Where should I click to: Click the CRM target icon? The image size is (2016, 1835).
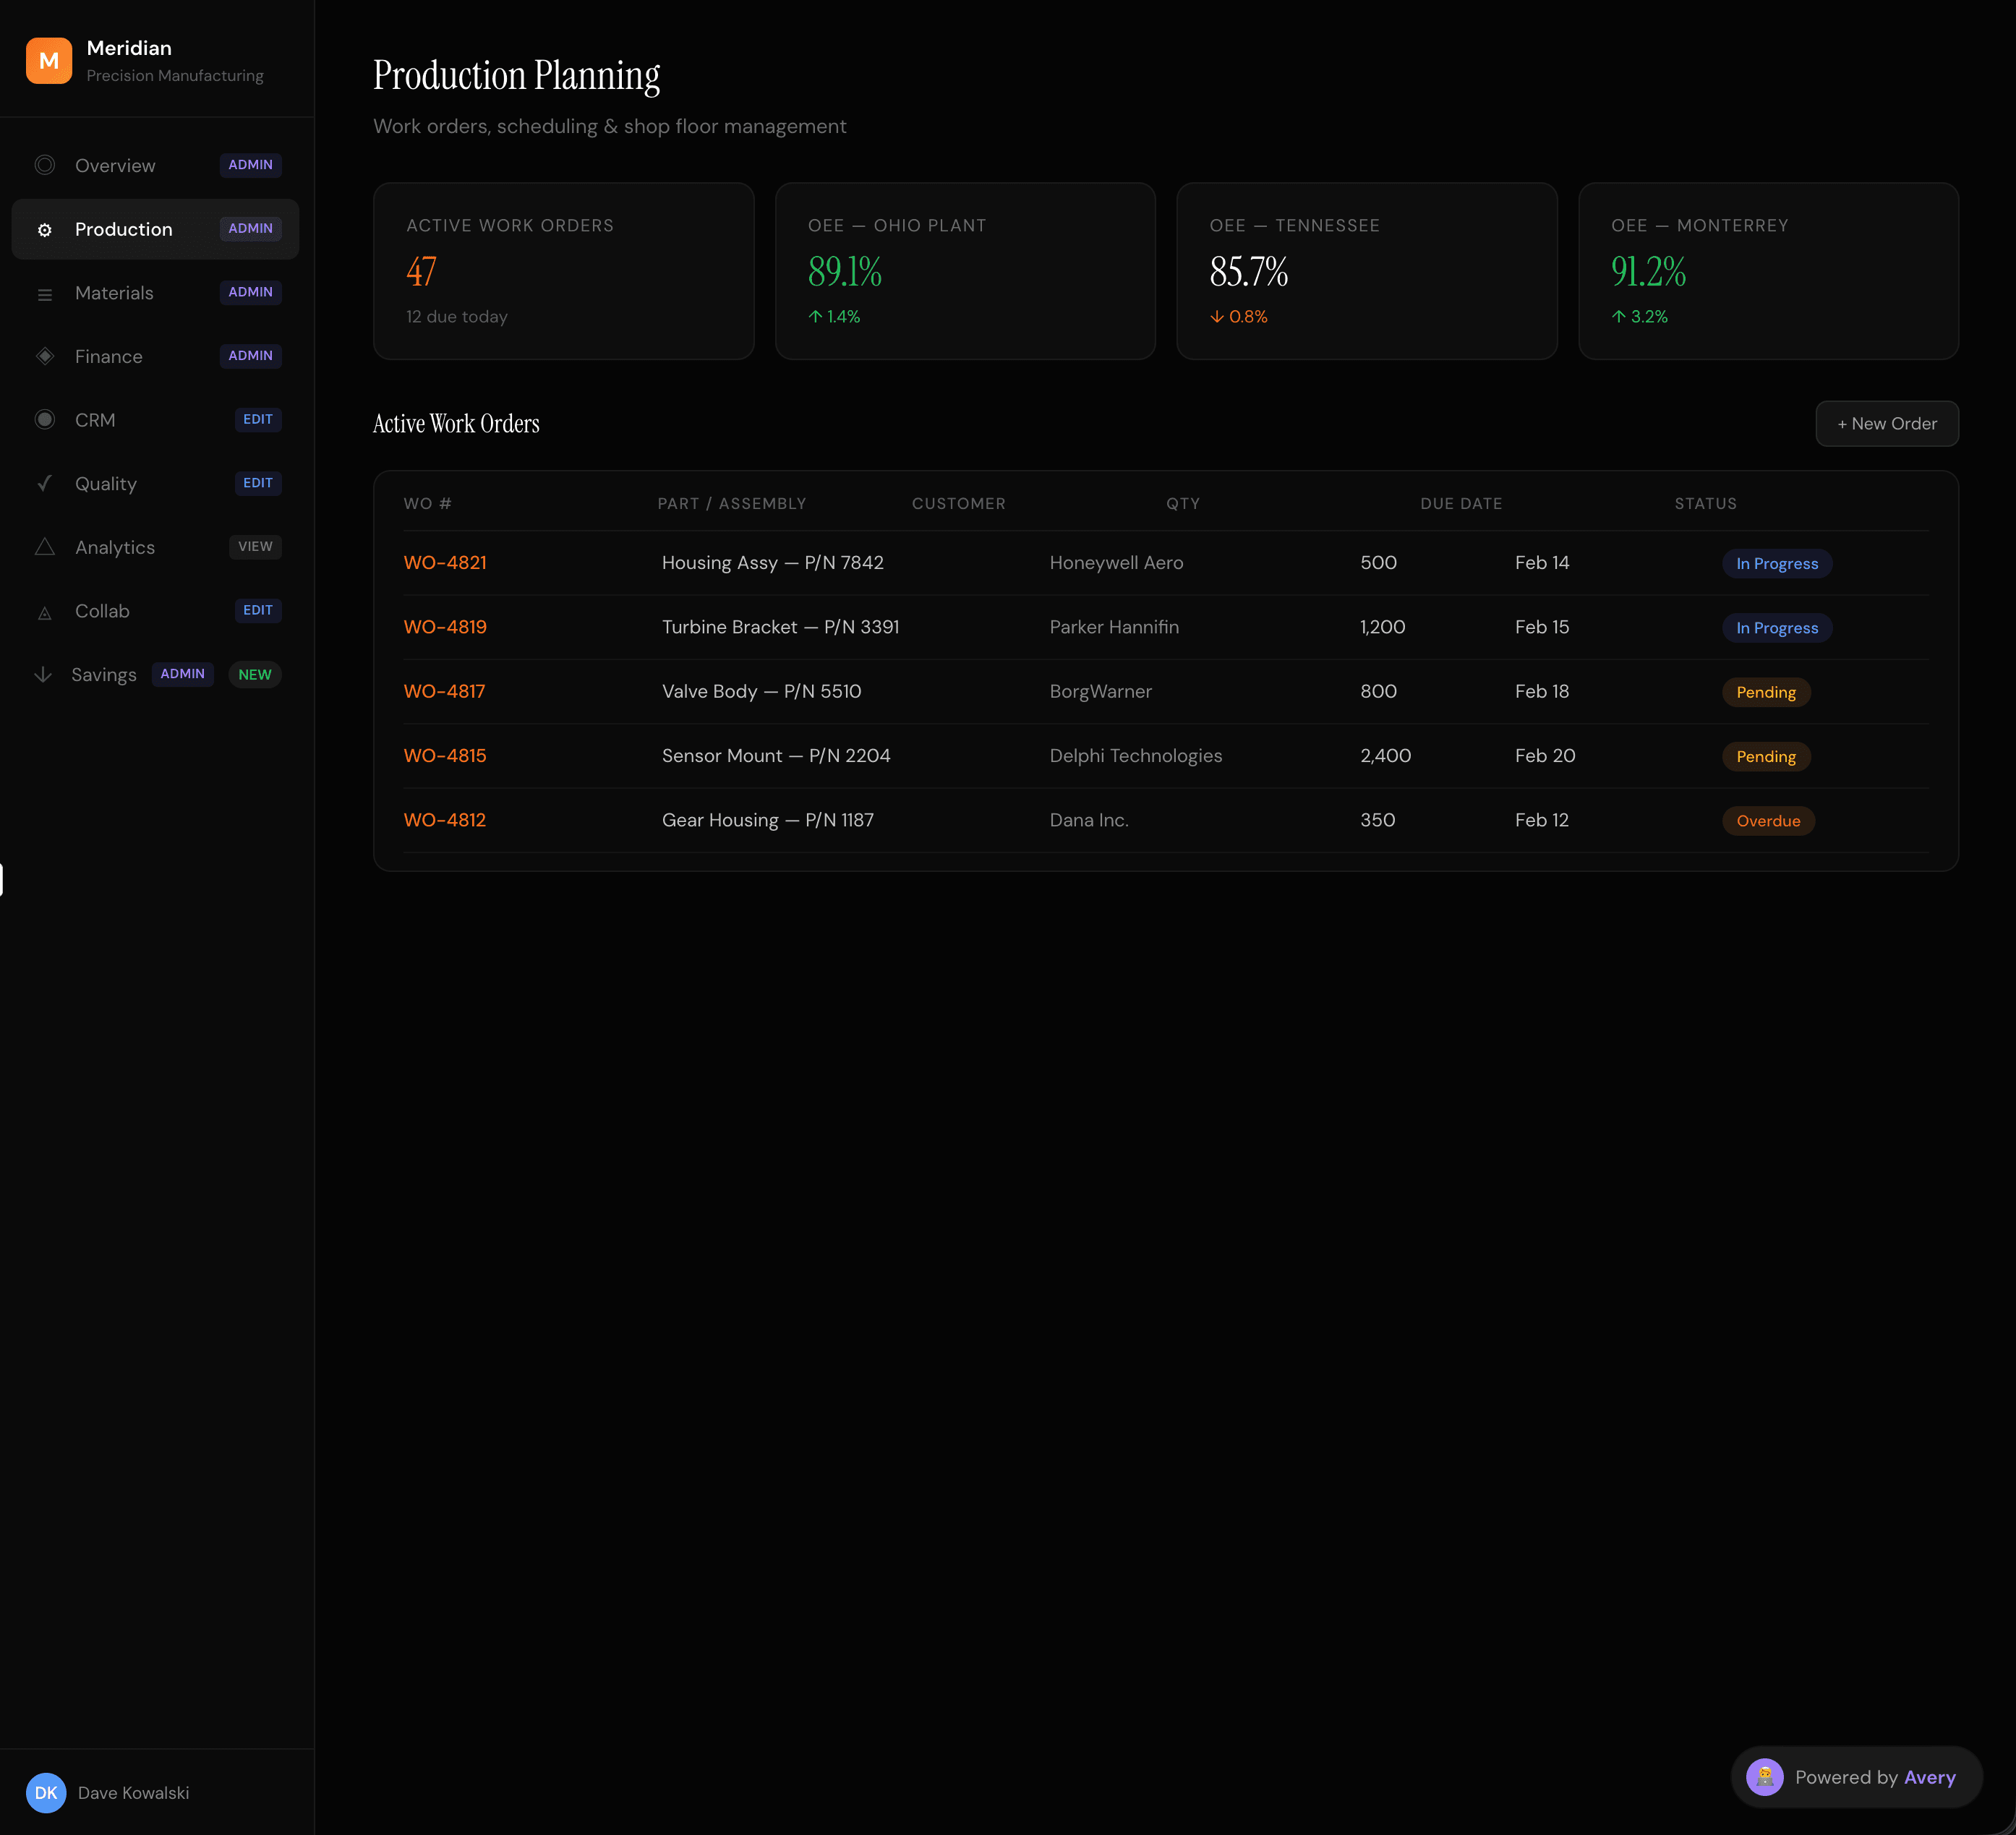[x=45, y=420]
